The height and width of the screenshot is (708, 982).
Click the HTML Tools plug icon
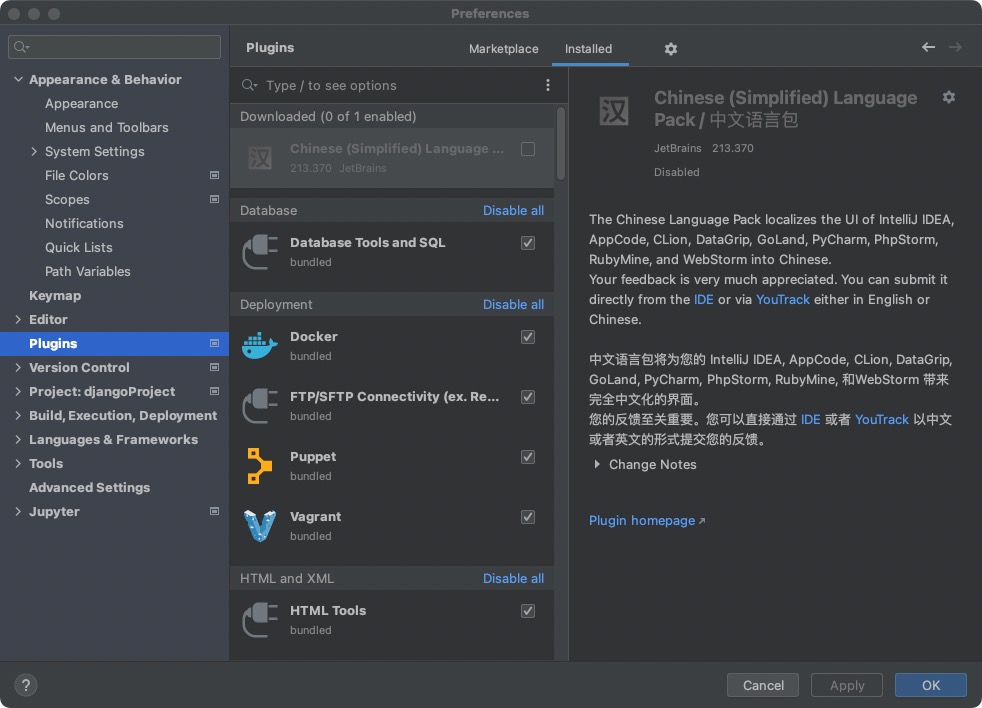click(259, 620)
